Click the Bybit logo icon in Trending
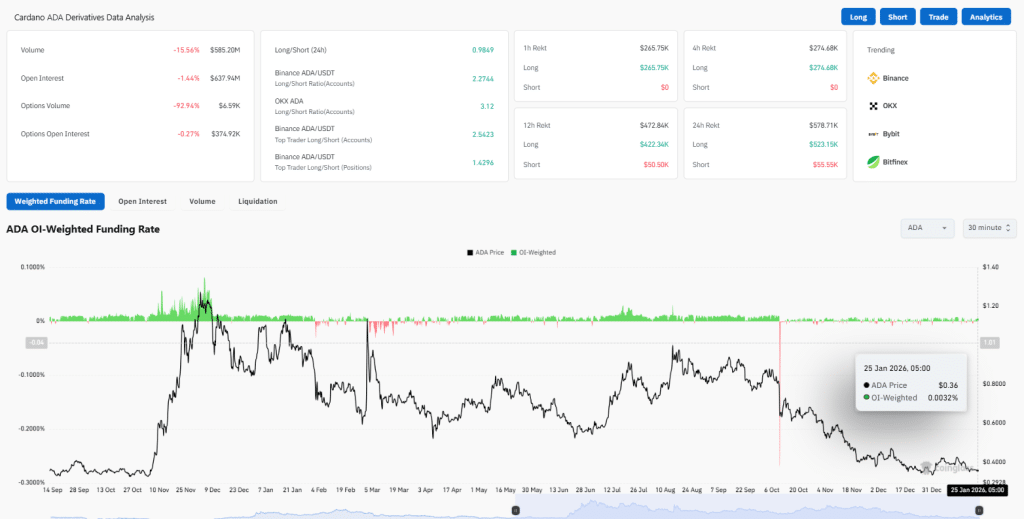 873,134
